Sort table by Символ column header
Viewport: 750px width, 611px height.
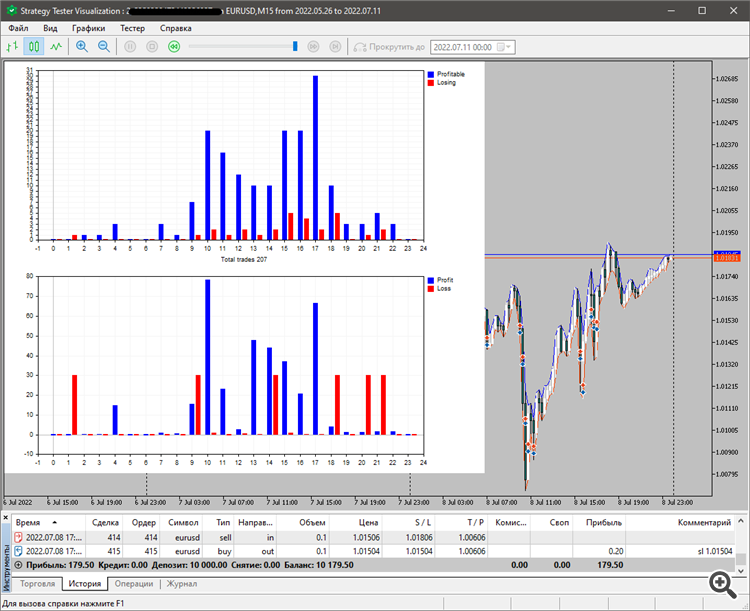click(183, 522)
